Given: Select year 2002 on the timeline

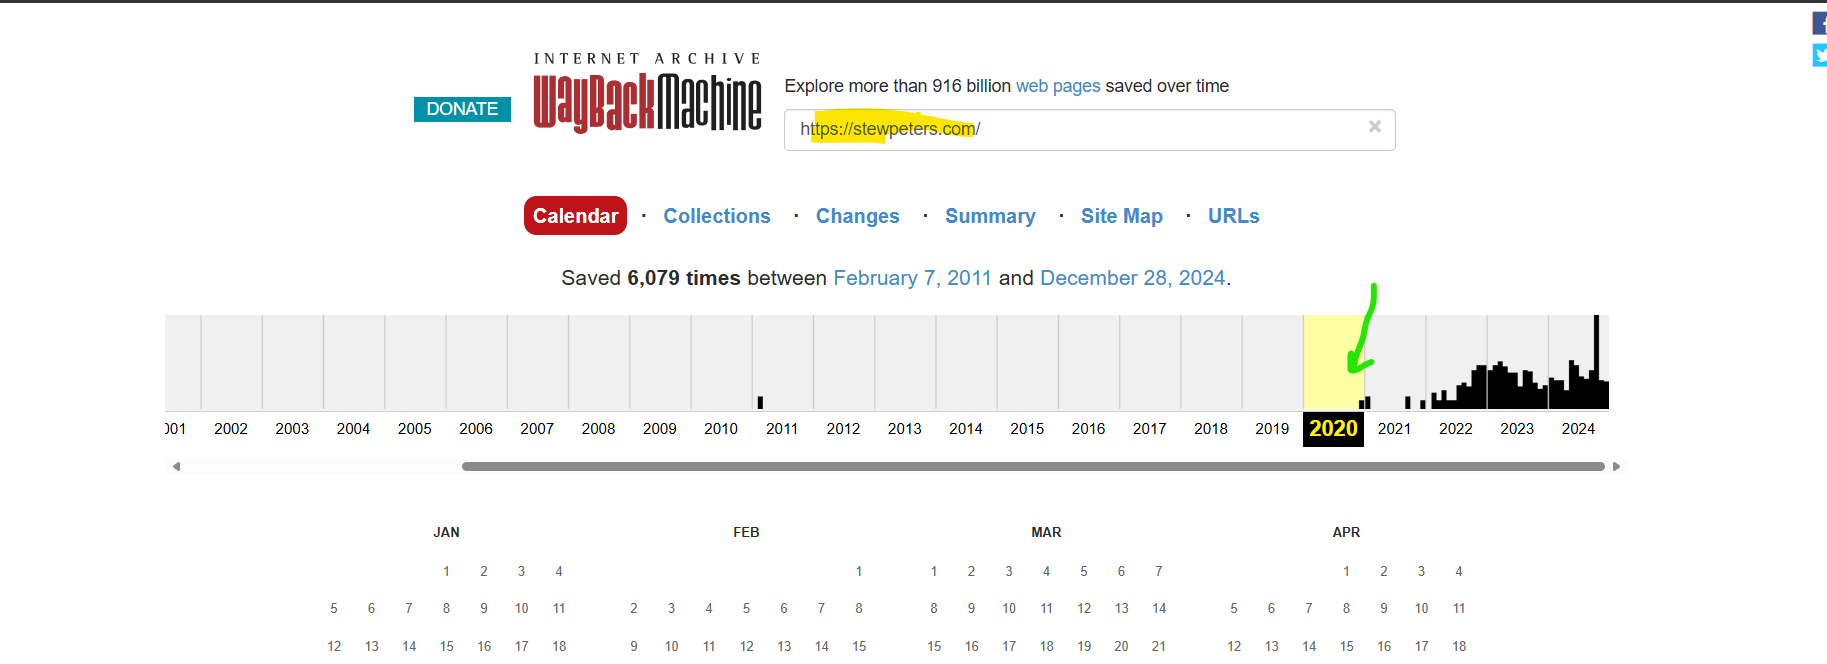Looking at the screenshot, I should [x=231, y=428].
